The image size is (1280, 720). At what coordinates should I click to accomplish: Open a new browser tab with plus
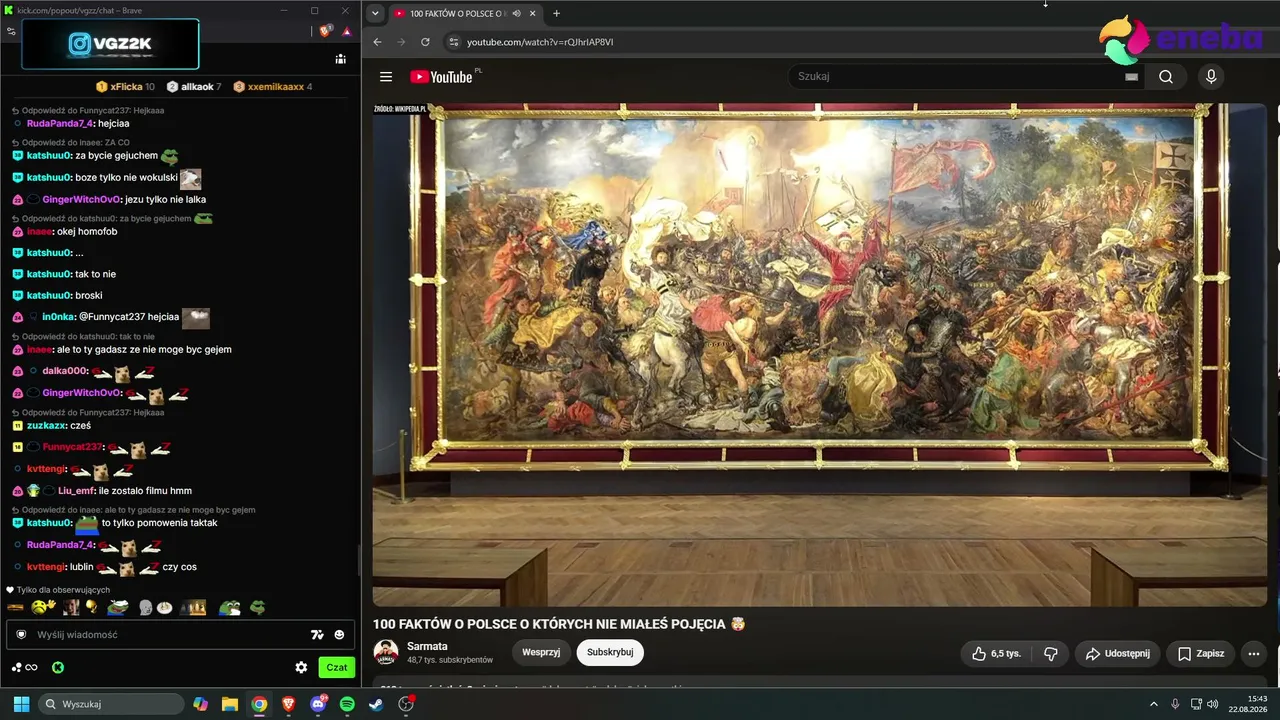(x=556, y=14)
